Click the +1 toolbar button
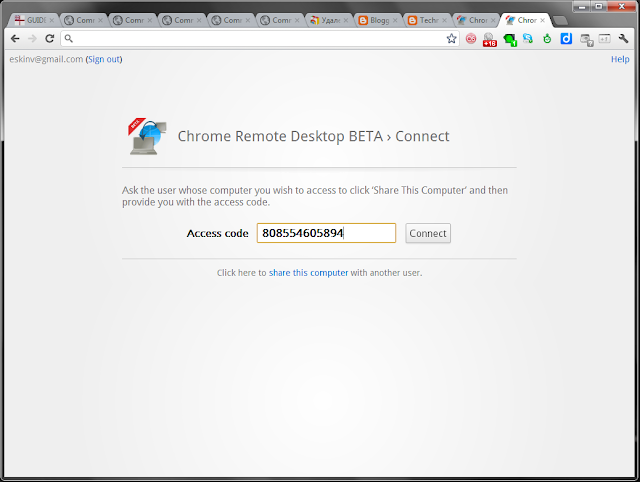Viewport: 640px width, 482px height. (604, 38)
